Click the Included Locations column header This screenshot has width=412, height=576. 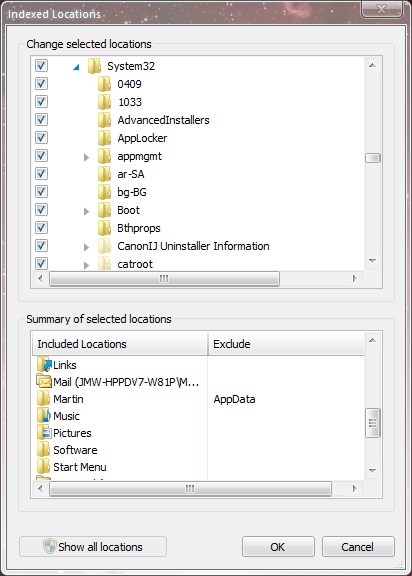[x=120, y=344]
